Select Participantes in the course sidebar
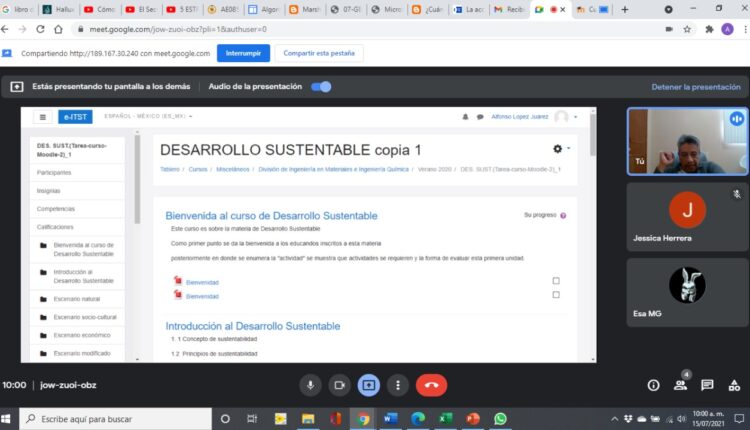Screen dimensions: 750x430 [x=54, y=172]
